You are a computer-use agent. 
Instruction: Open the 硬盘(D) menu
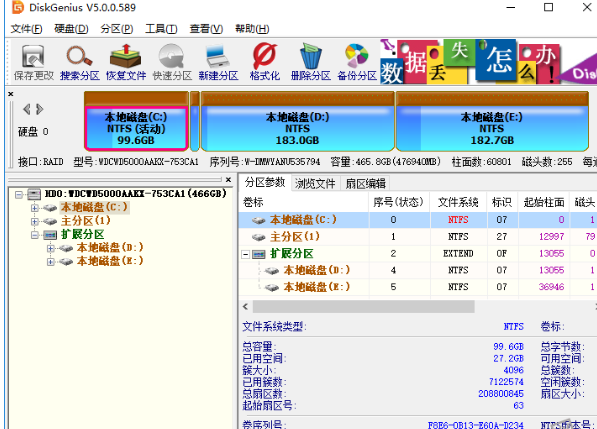(71, 29)
